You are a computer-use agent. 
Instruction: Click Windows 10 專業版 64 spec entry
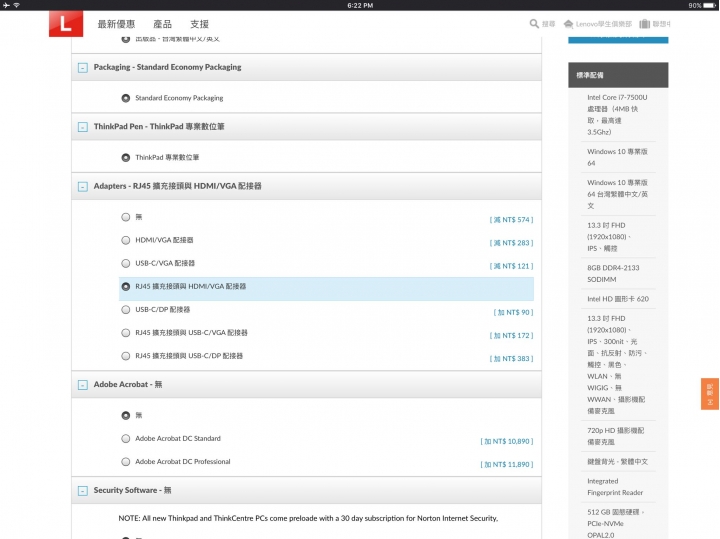click(617, 157)
